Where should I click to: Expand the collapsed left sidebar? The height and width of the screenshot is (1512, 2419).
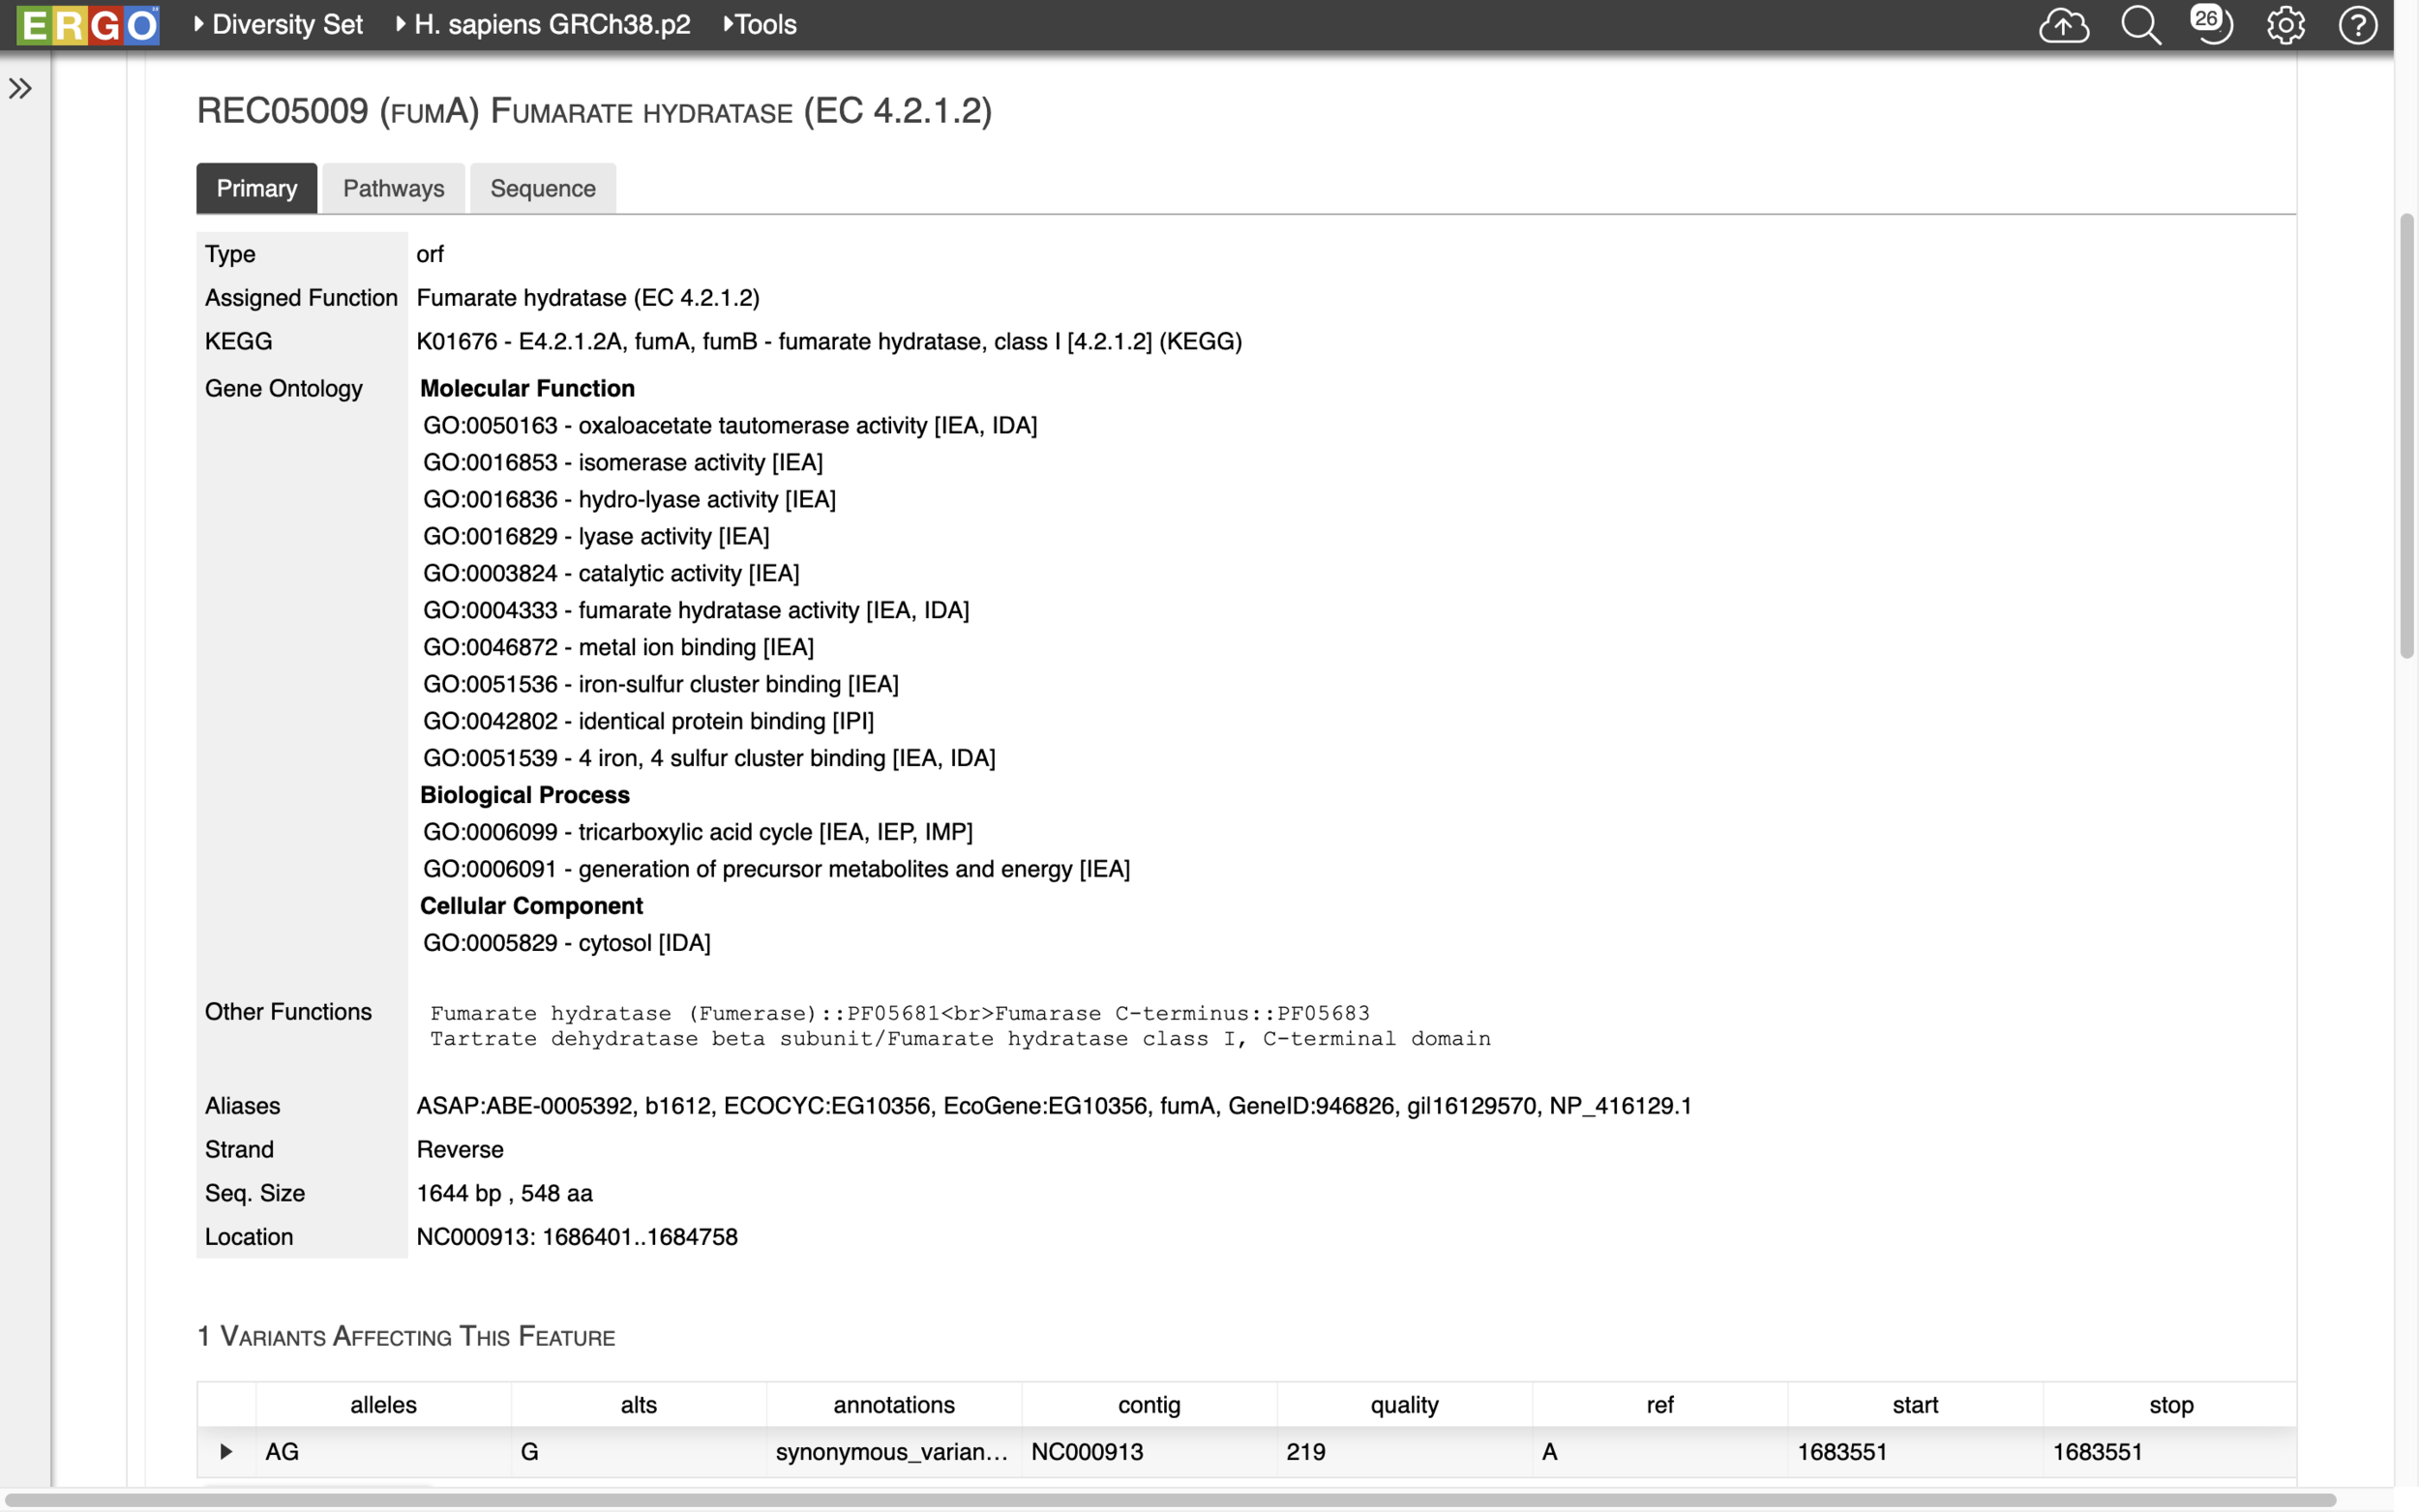(x=21, y=88)
